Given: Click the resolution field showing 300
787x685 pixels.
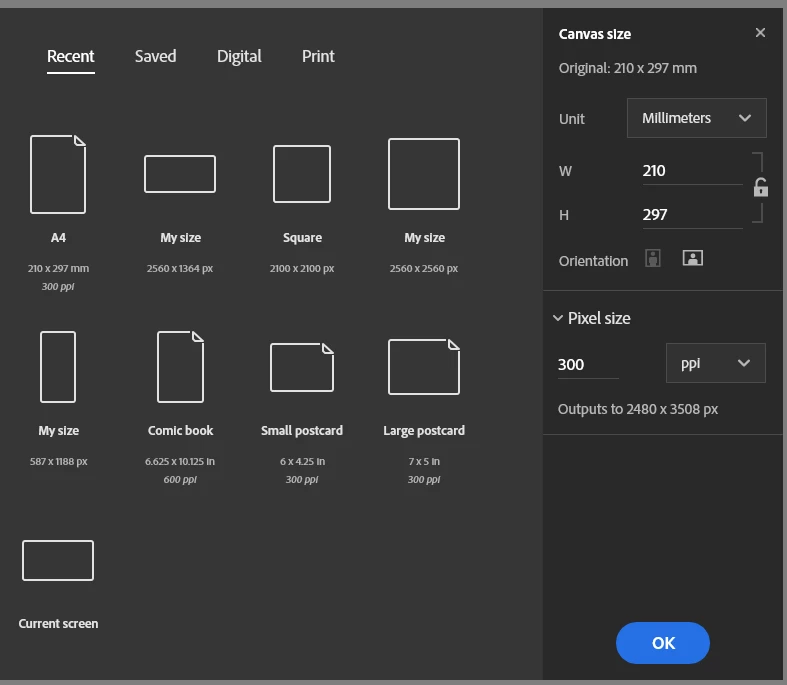Looking at the screenshot, I should coord(588,364).
